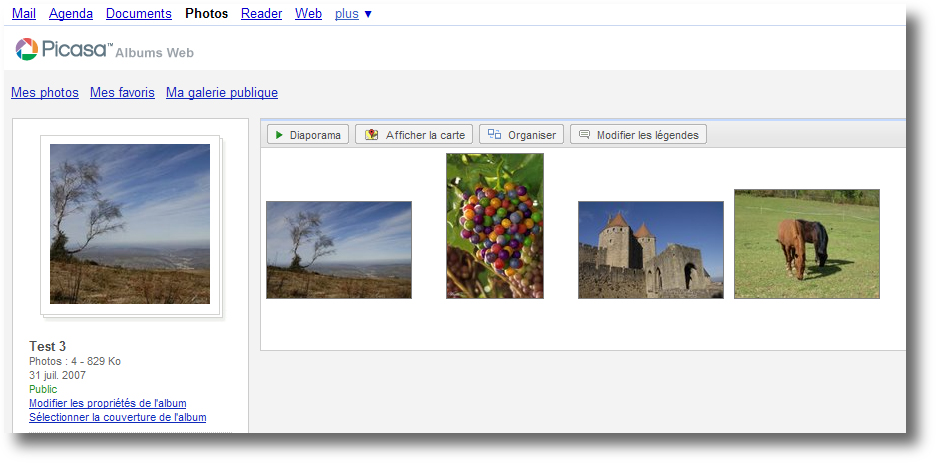This screenshot has width=940, height=469.
Task: Open Web from the top bar
Action: [x=308, y=14]
